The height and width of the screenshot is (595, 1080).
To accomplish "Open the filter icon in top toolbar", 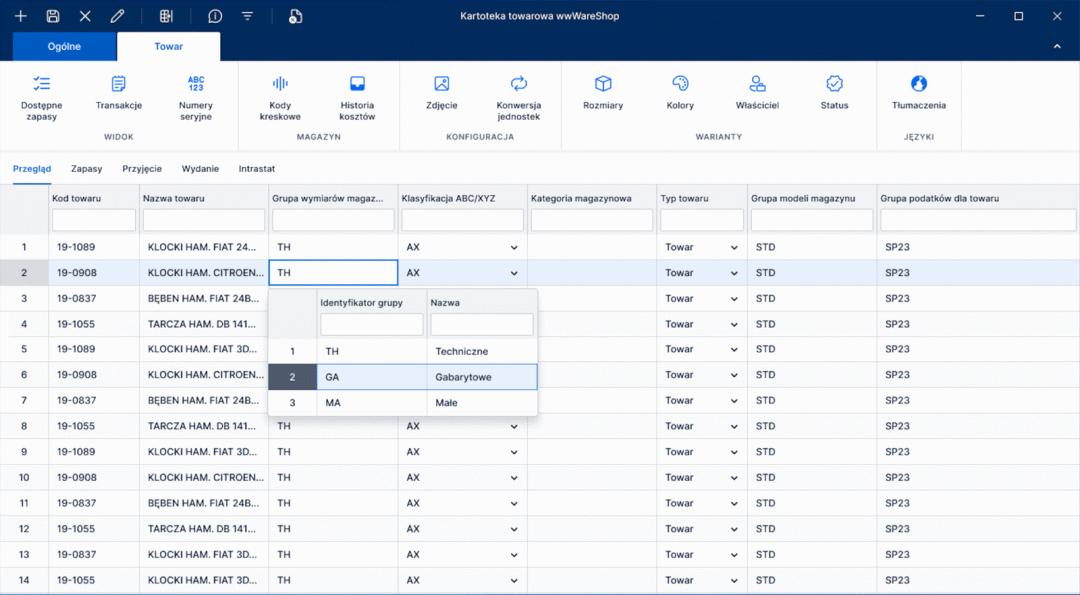I will click(x=247, y=16).
